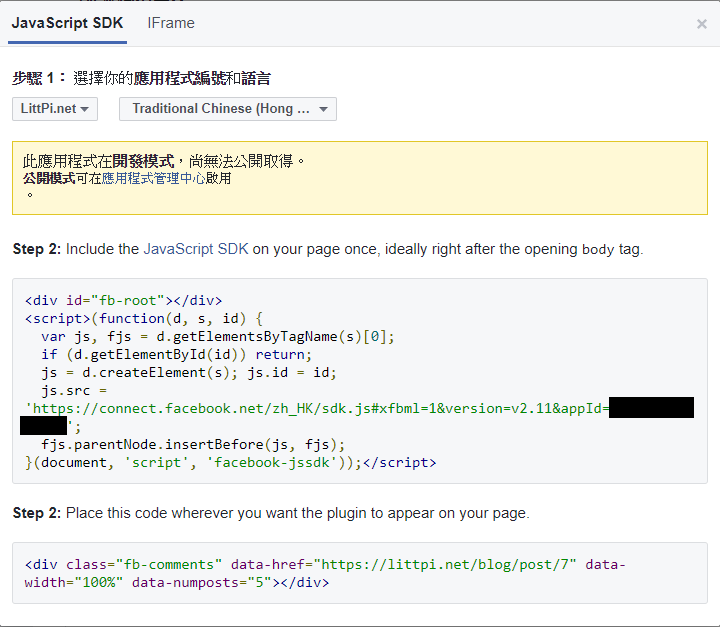The height and width of the screenshot is (627, 720).
Task: Click the if (d.getElementById(id)) return line
Action: pyautogui.click(x=176, y=355)
